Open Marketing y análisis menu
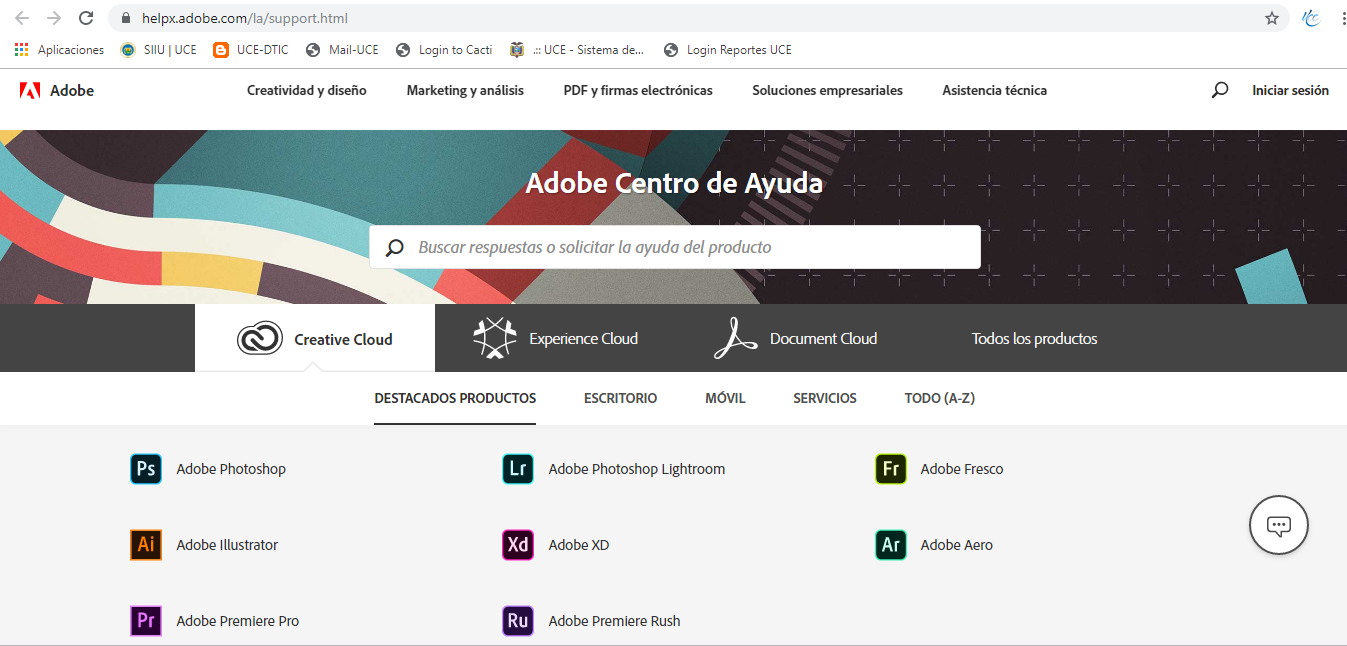1347x646 pixels. [465, 90]
